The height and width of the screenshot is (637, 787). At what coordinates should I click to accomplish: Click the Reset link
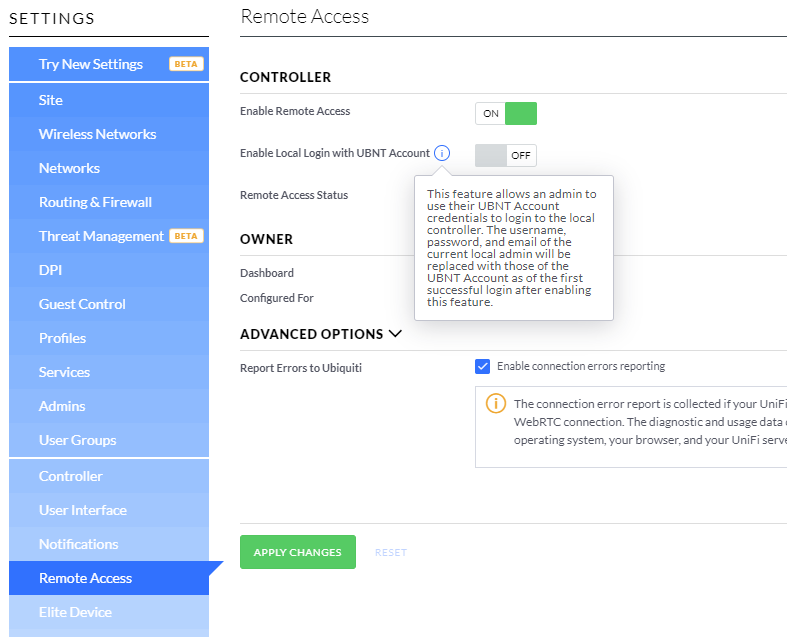click(x=390, y=552)
